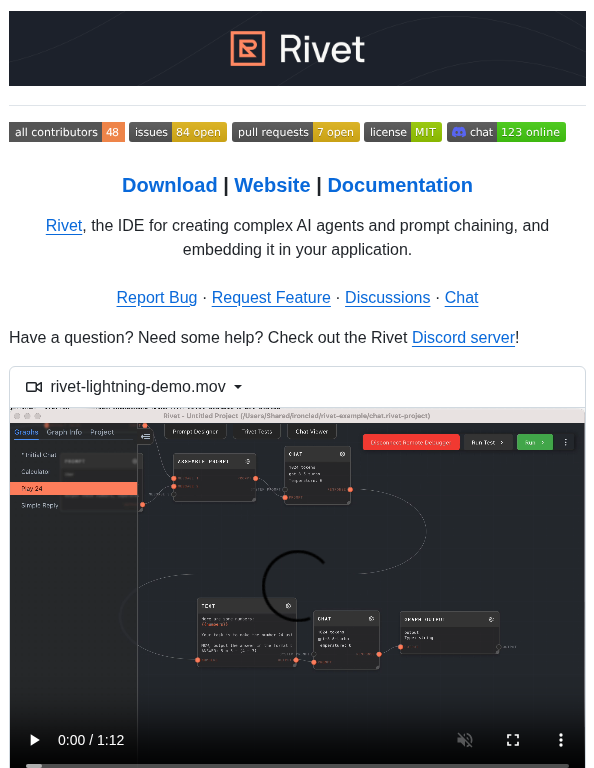594x768 pixels.
Task: Open the Download link
Action: [x=169, y=185]
